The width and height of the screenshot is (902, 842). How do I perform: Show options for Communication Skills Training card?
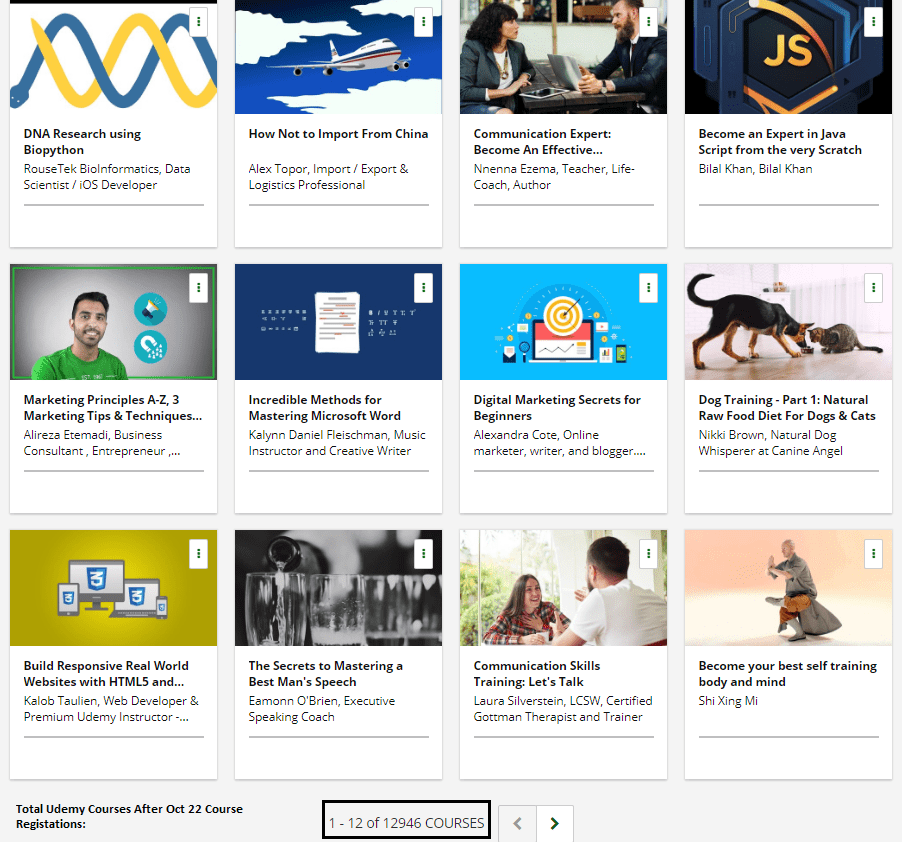[649, 554]
